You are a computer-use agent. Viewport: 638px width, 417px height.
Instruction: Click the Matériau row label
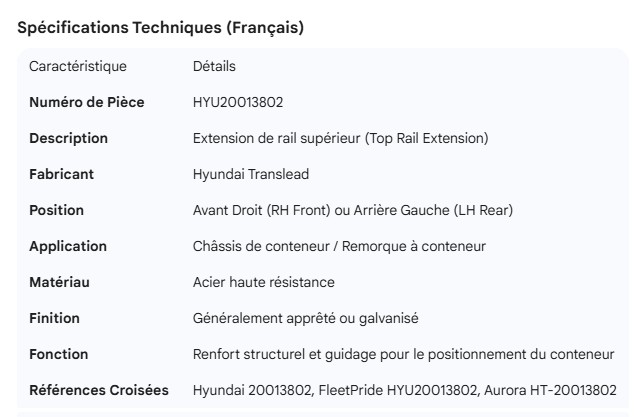point(59,282)
